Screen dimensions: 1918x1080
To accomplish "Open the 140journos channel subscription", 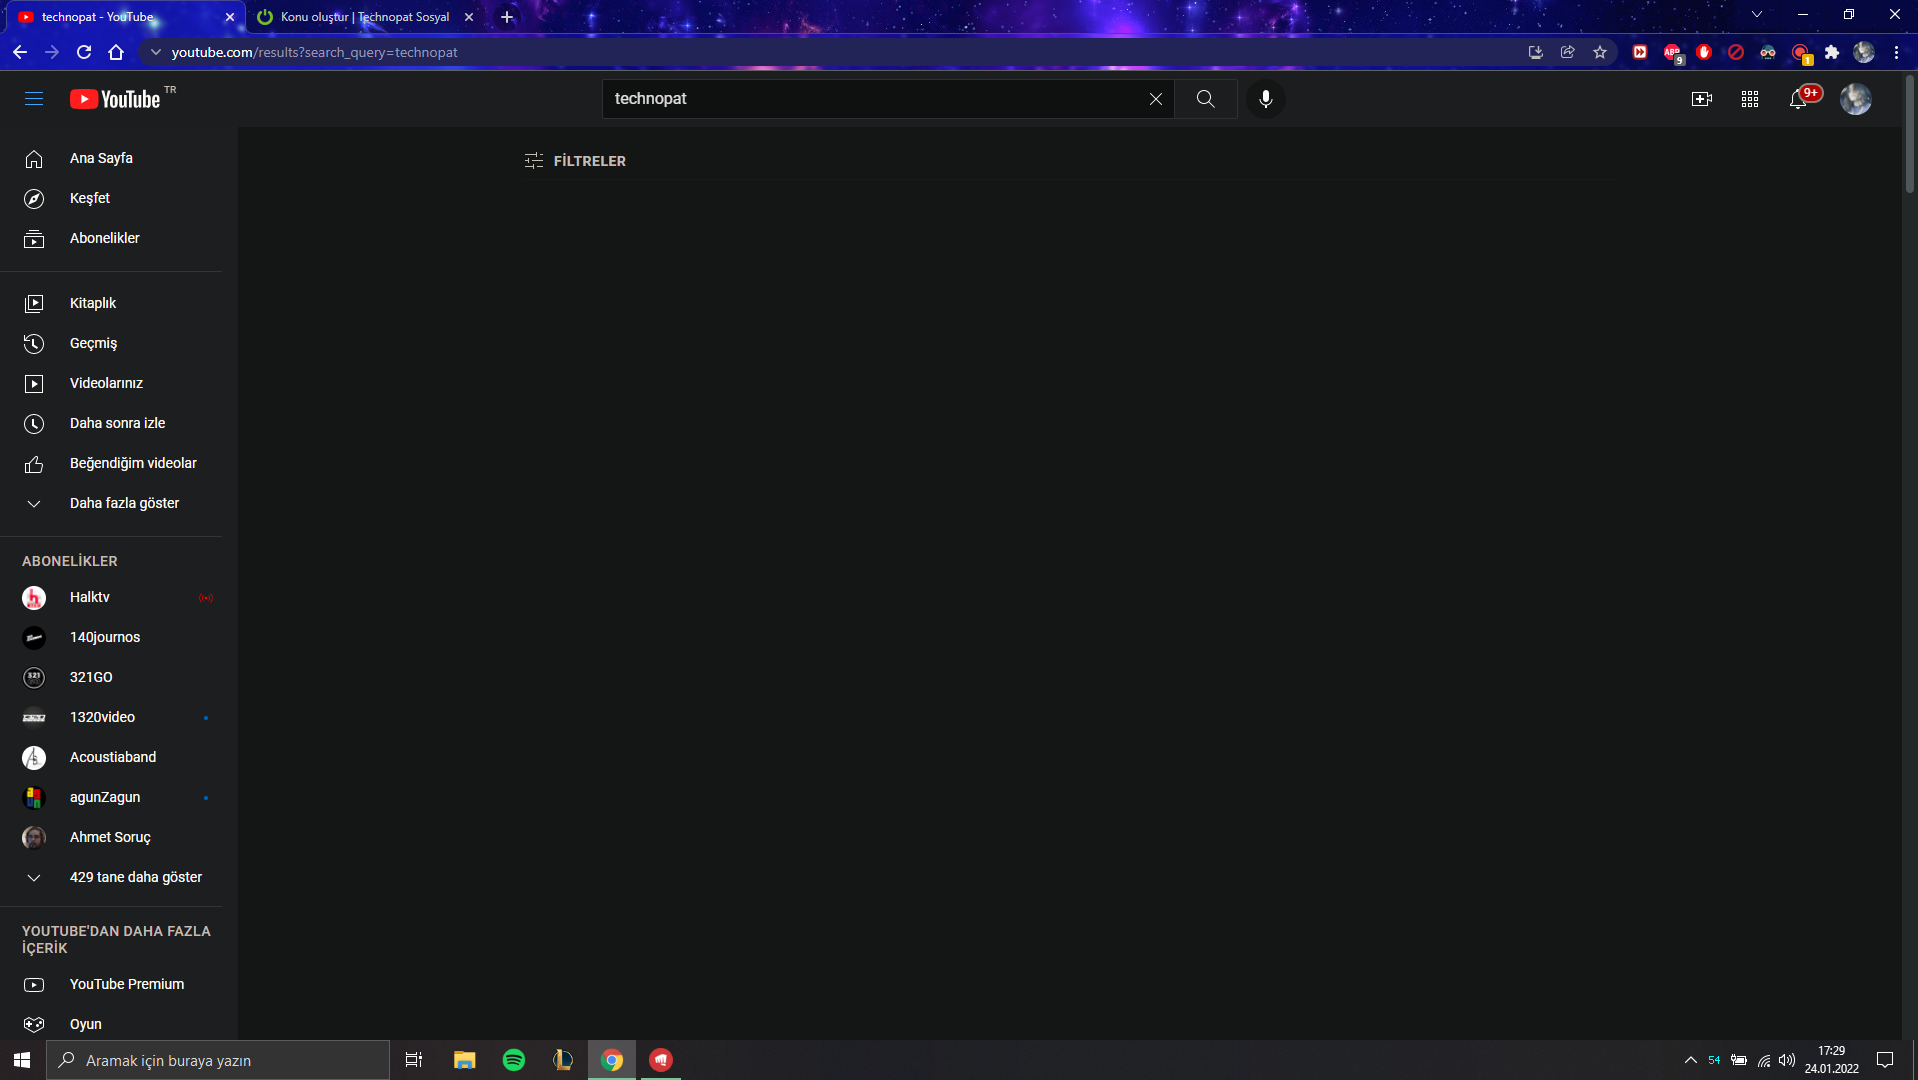I will 111,637.
